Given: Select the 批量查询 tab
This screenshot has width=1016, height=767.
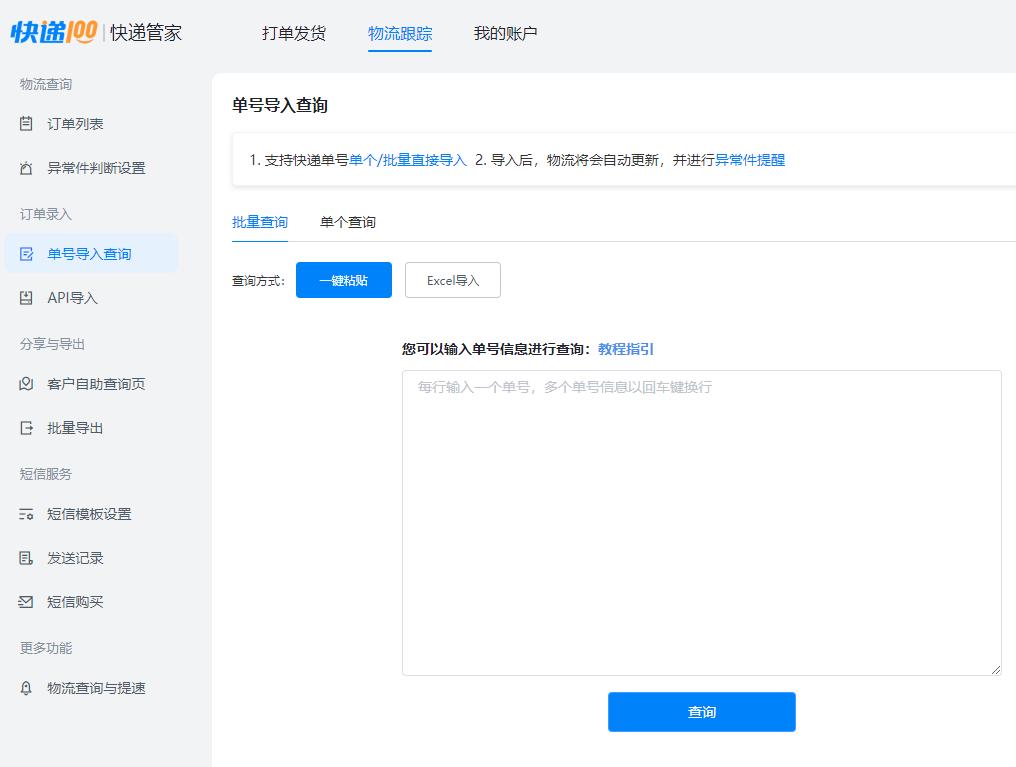Looking at the screenshot, I should coord(259,222).
